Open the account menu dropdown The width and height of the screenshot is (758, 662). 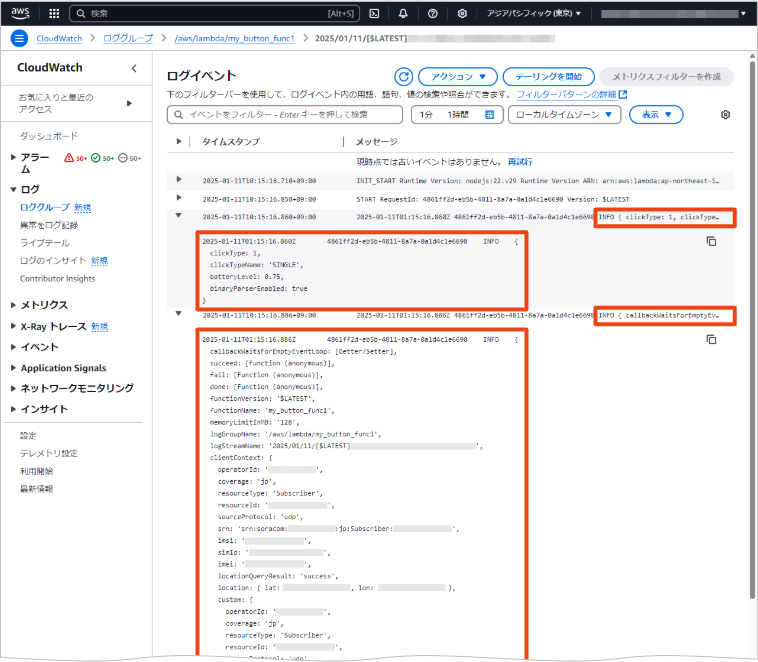pyautogui.click(x=673, y=14)
